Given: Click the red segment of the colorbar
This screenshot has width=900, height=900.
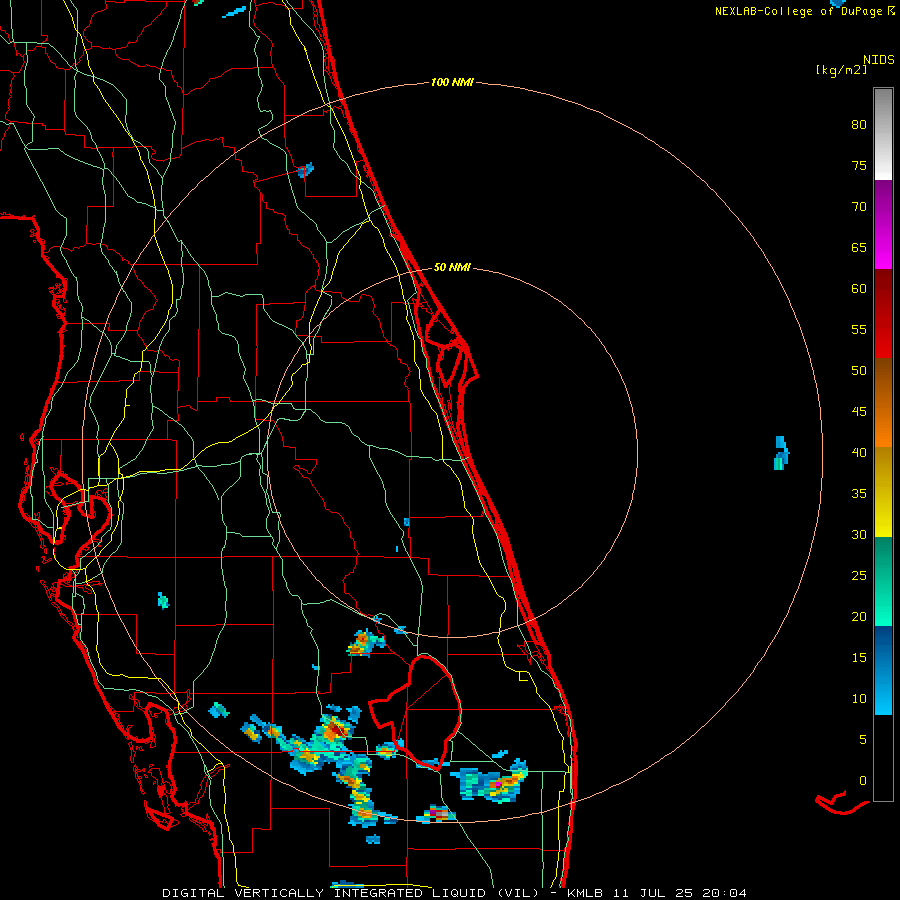Looking at the screenshot, I should [x=883, y=313].
